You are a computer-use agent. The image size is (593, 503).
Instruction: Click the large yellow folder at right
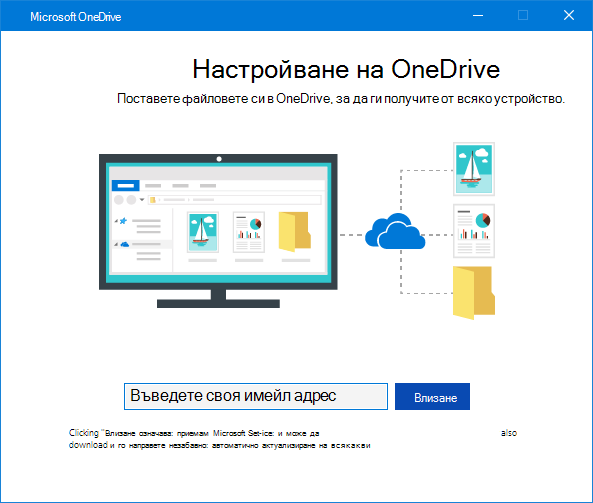[474, 293]
